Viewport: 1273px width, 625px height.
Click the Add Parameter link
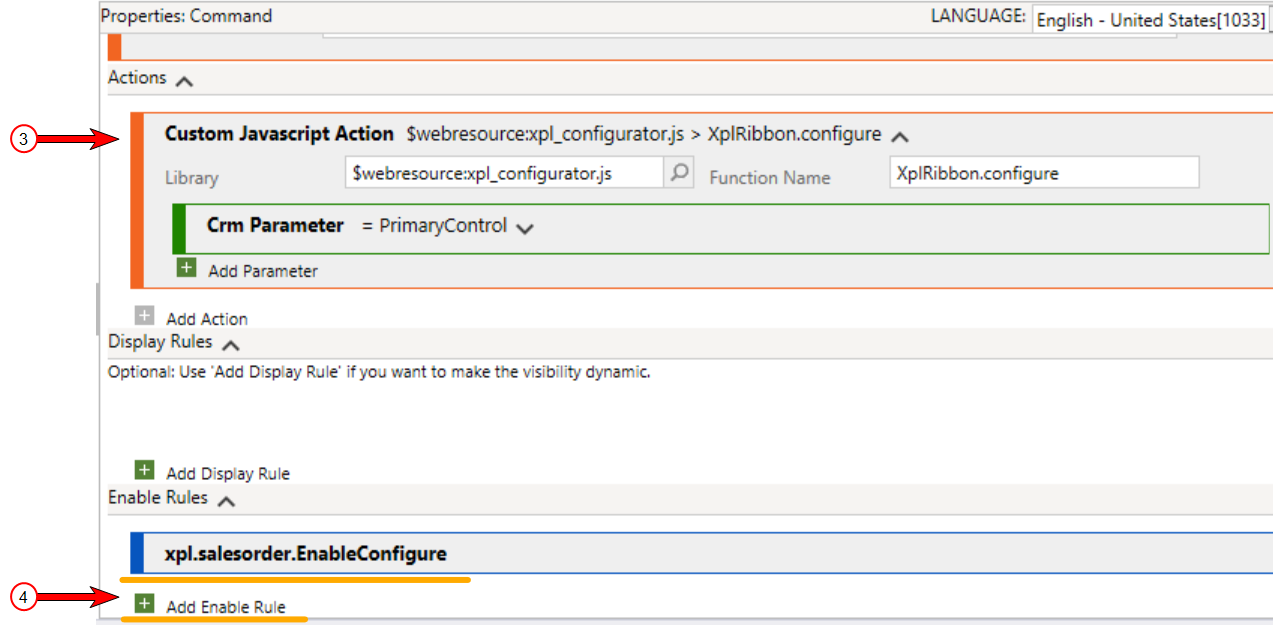click(x=263, y=270)
